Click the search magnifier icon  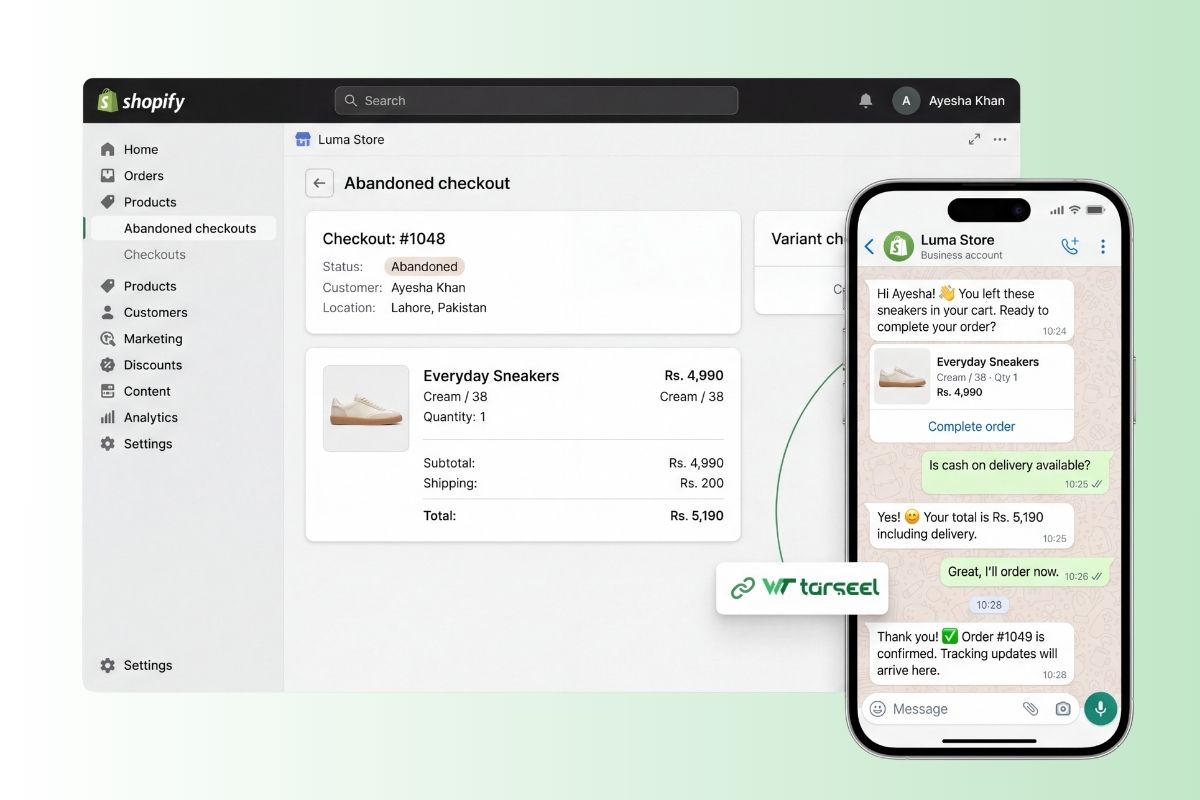click(351, 101)
